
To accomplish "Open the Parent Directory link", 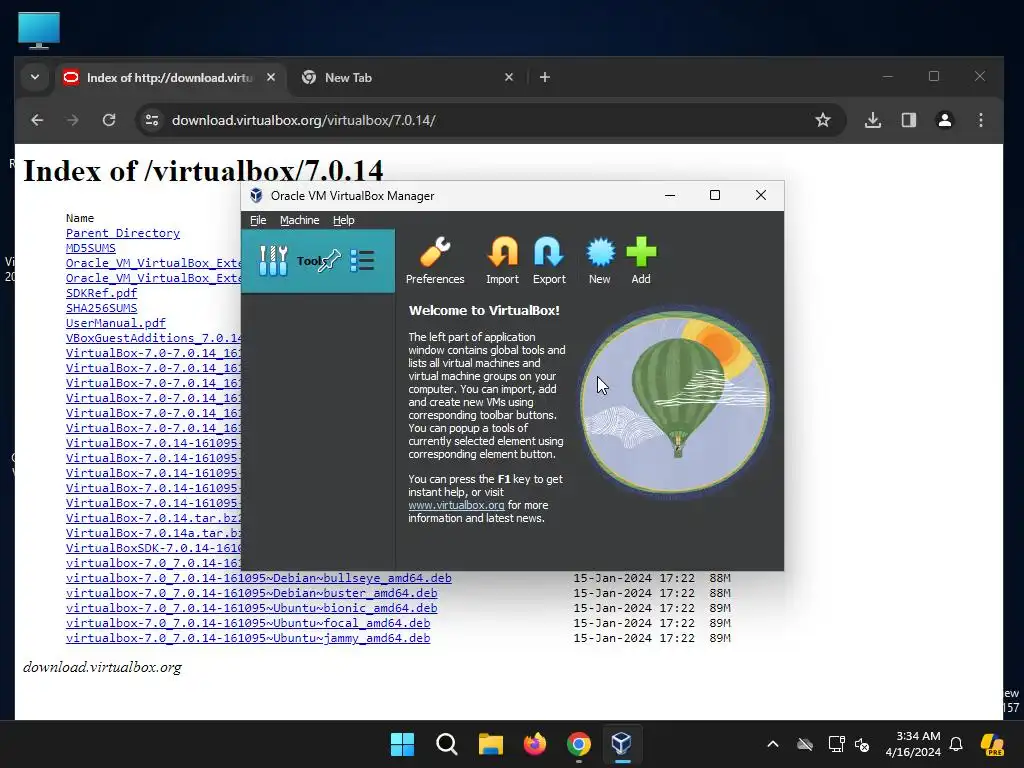I will (x=123, y=233).
